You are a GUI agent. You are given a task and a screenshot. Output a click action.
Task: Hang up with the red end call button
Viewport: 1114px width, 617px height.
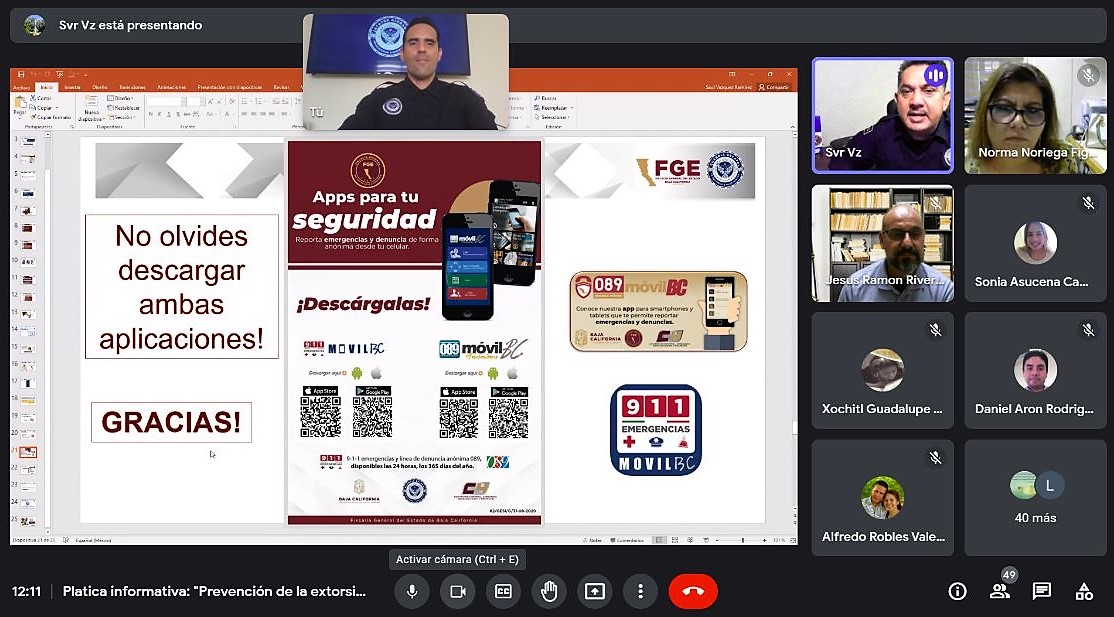click(693, 591)
